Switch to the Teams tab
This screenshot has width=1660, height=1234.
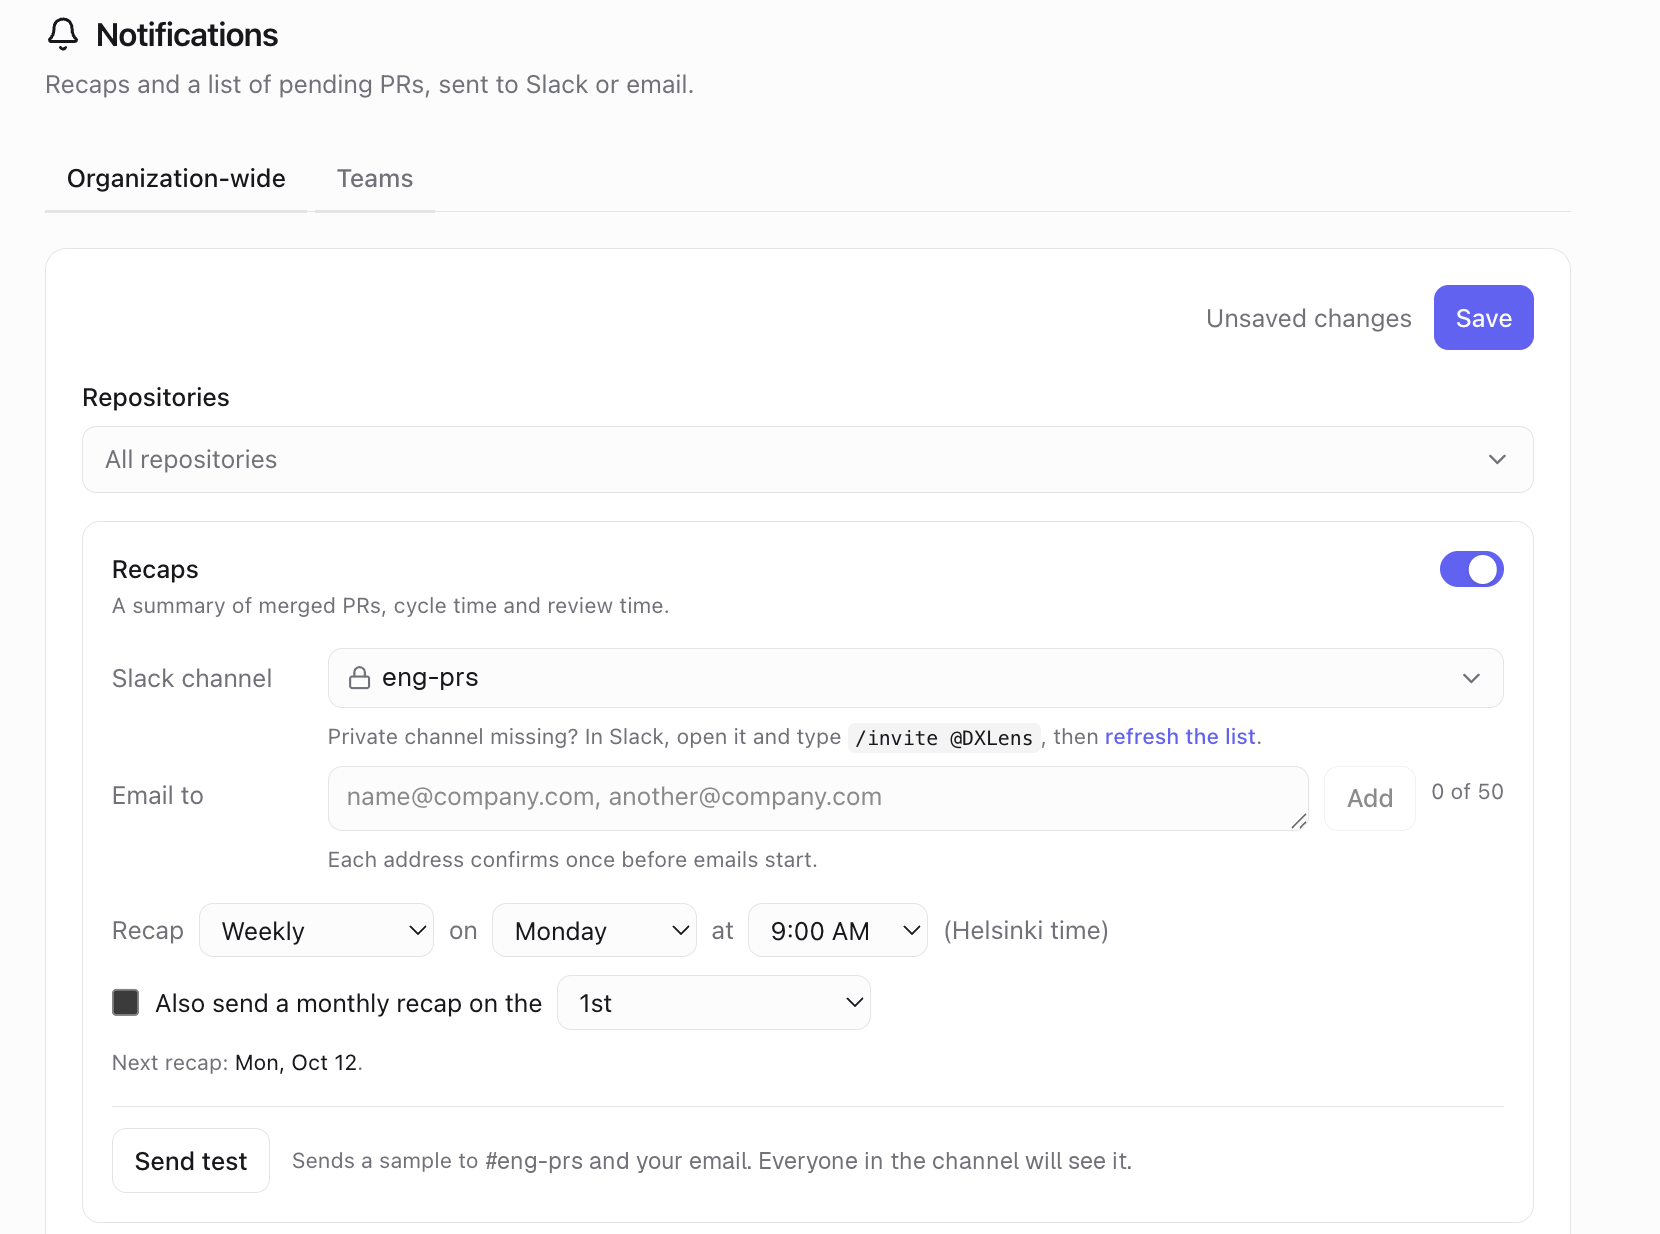point(375,178)
